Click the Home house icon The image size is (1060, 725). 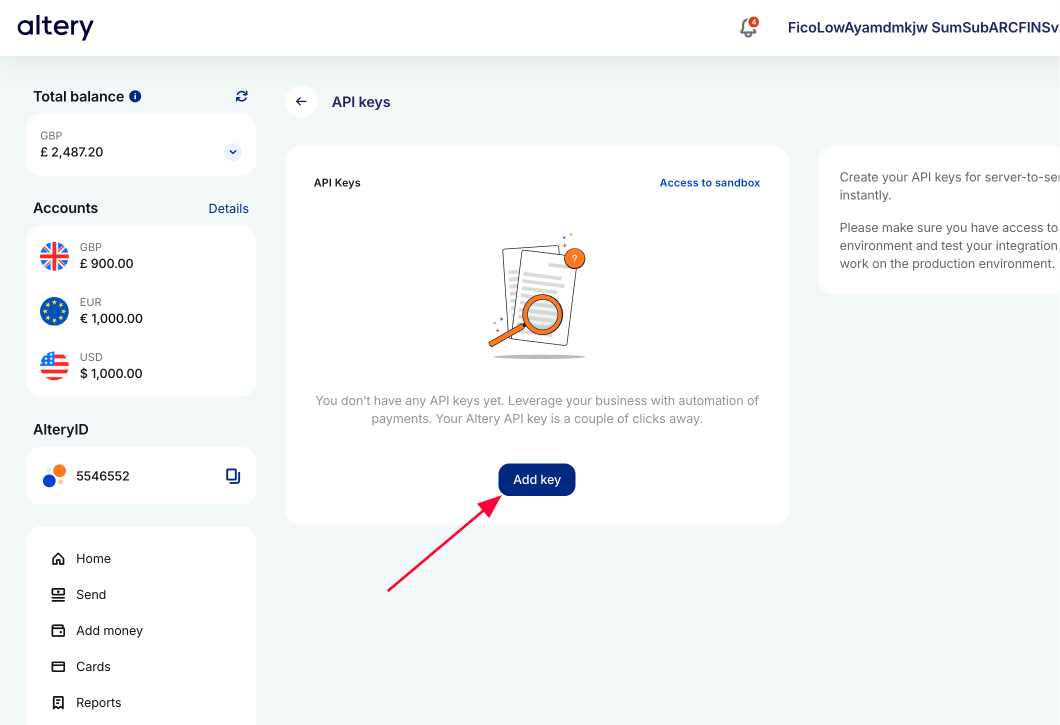click(58, 559)
